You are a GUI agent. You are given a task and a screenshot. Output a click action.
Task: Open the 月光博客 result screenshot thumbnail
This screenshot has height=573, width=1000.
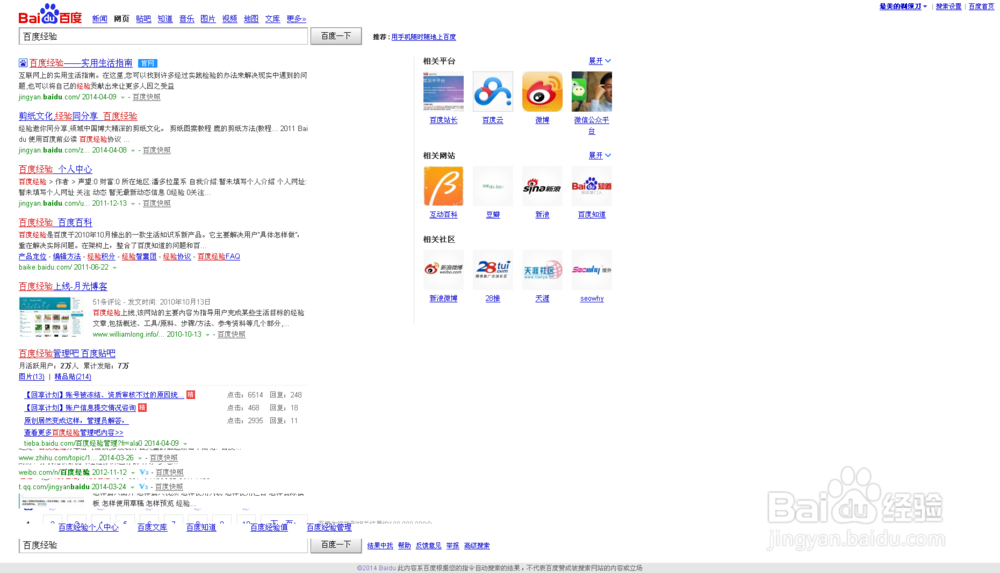pos(51,317)
